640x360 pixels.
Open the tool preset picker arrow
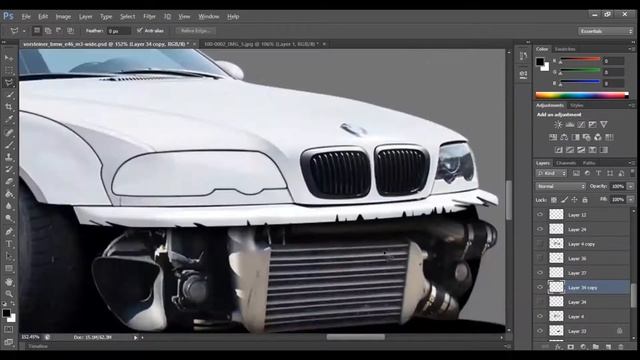pos(24,31)
